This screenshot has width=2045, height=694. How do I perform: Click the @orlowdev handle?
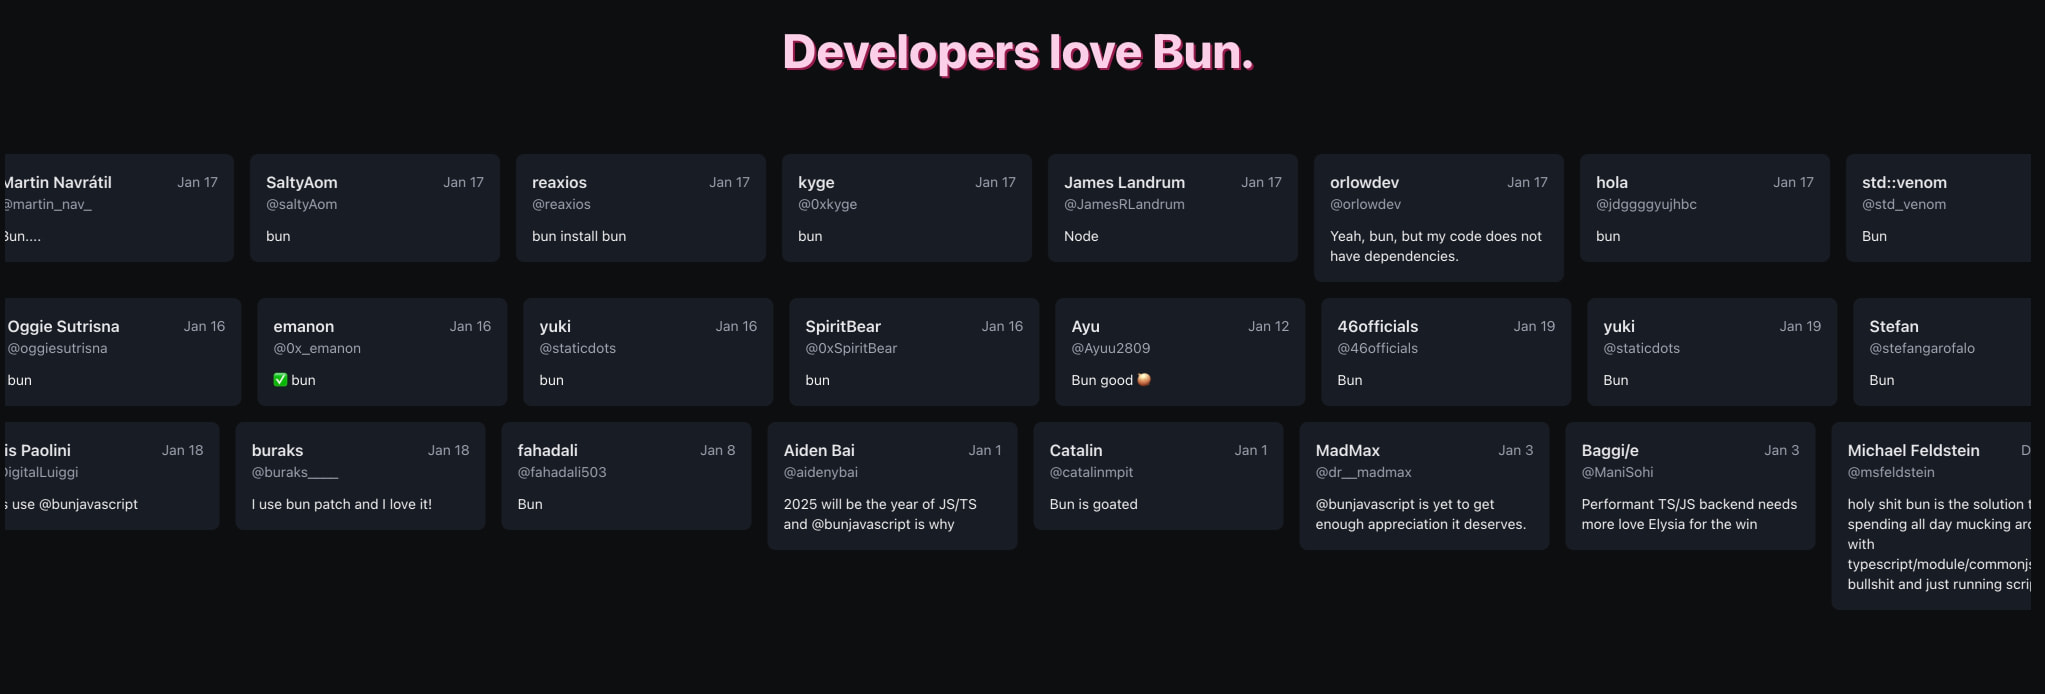[x=1365, y=204]
